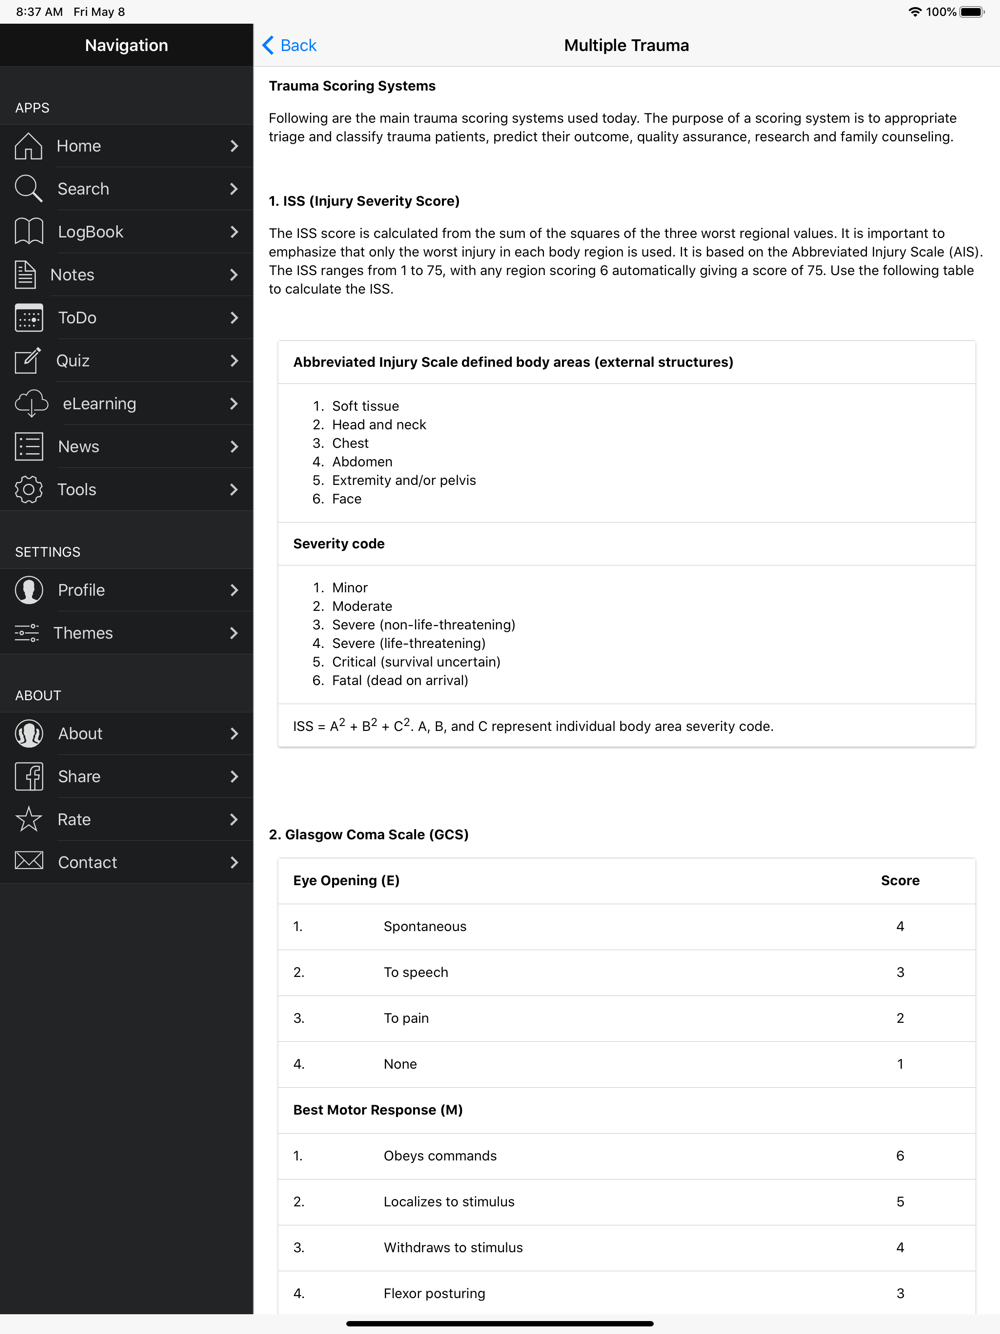This screenshot has width=1000, height=1334.
Task: Go Back to the previous page
Action: pos(289,45)
